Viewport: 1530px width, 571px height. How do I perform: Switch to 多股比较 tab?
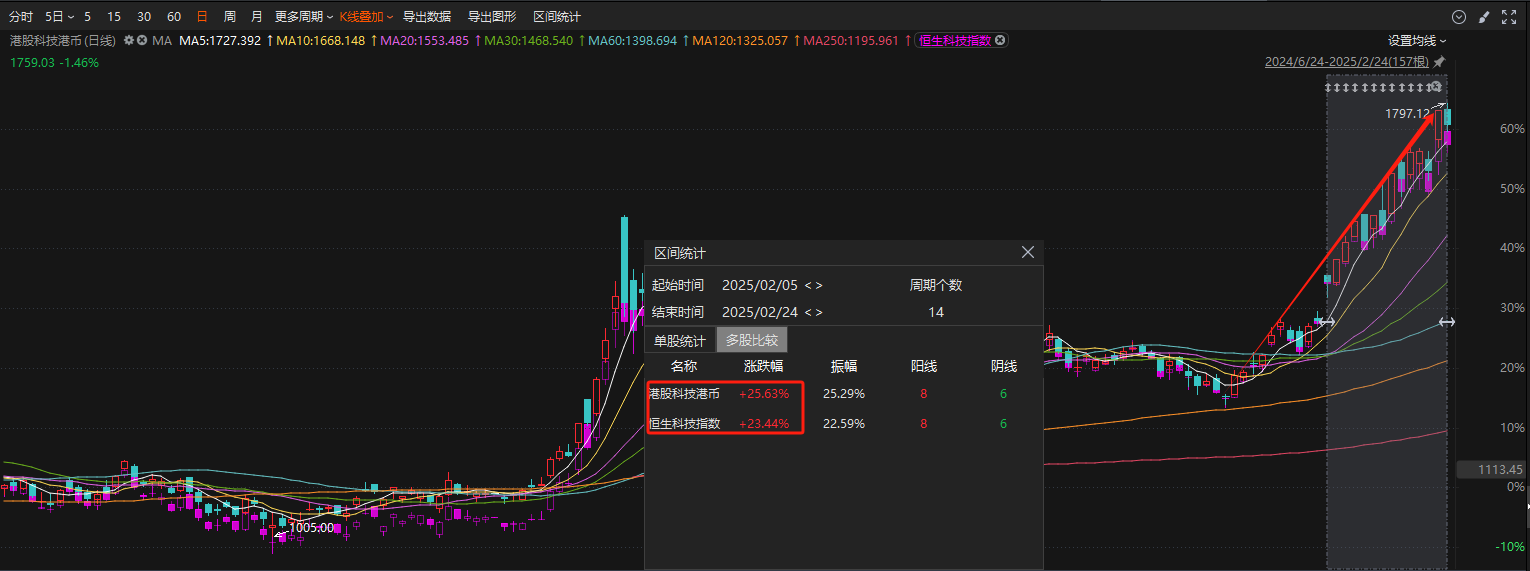(751, 340)
